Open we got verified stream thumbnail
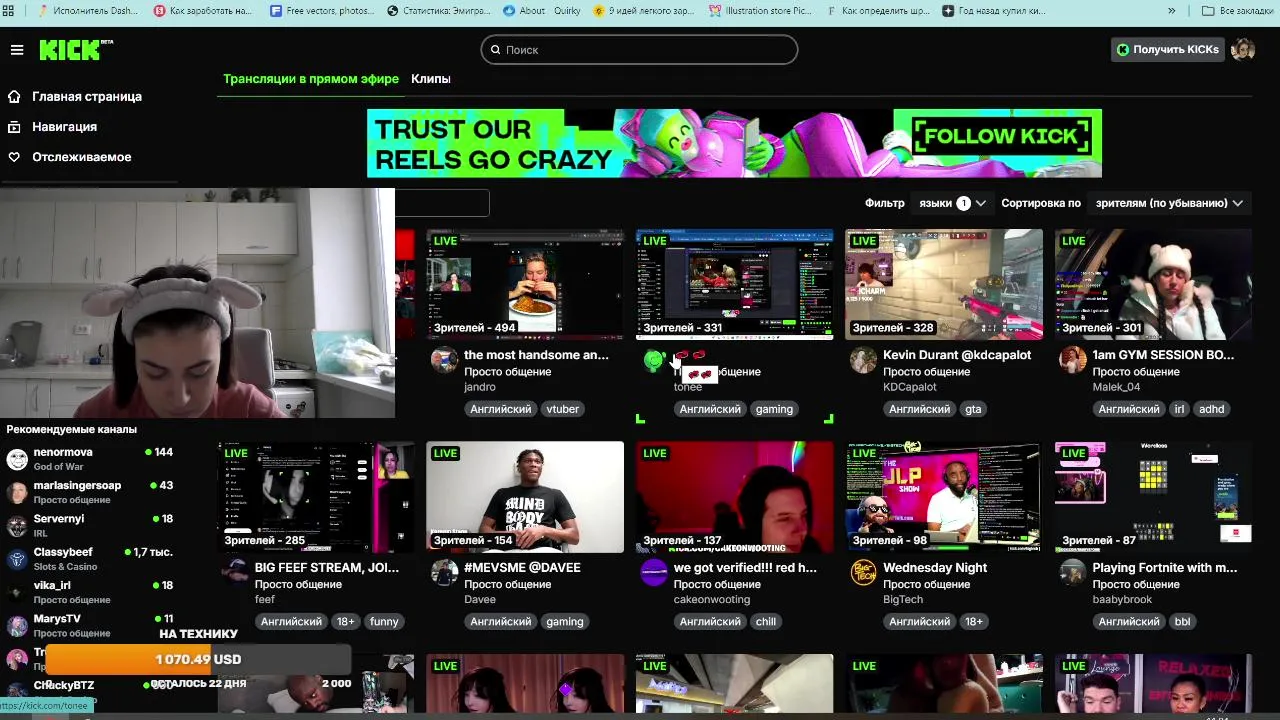Screen dimensions: 1280x720 (x=735, y=497)
